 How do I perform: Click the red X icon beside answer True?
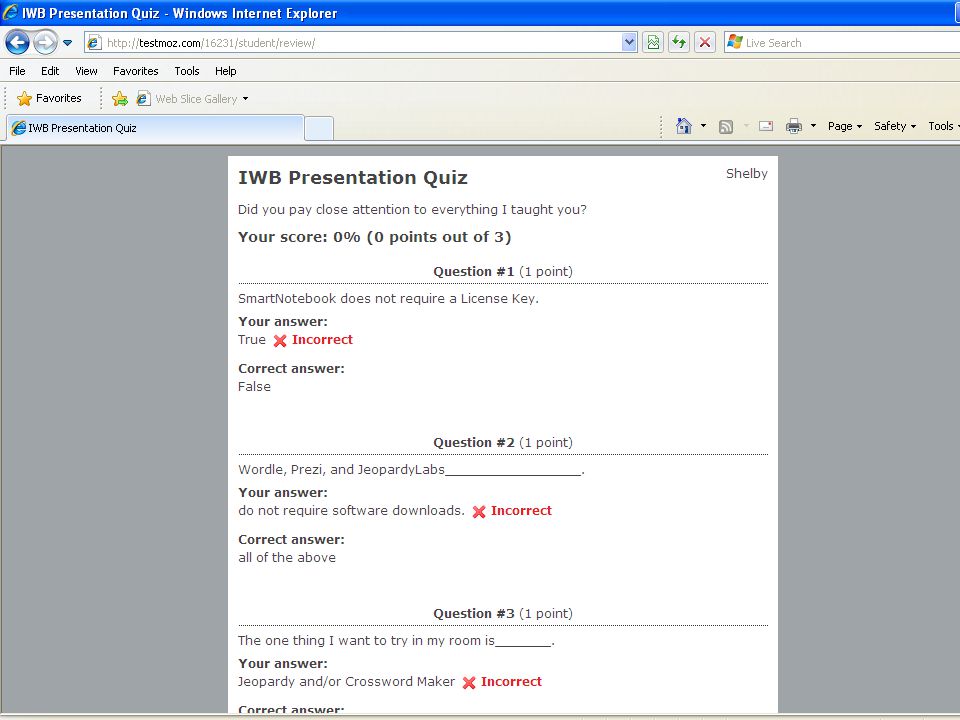point(280,340)
